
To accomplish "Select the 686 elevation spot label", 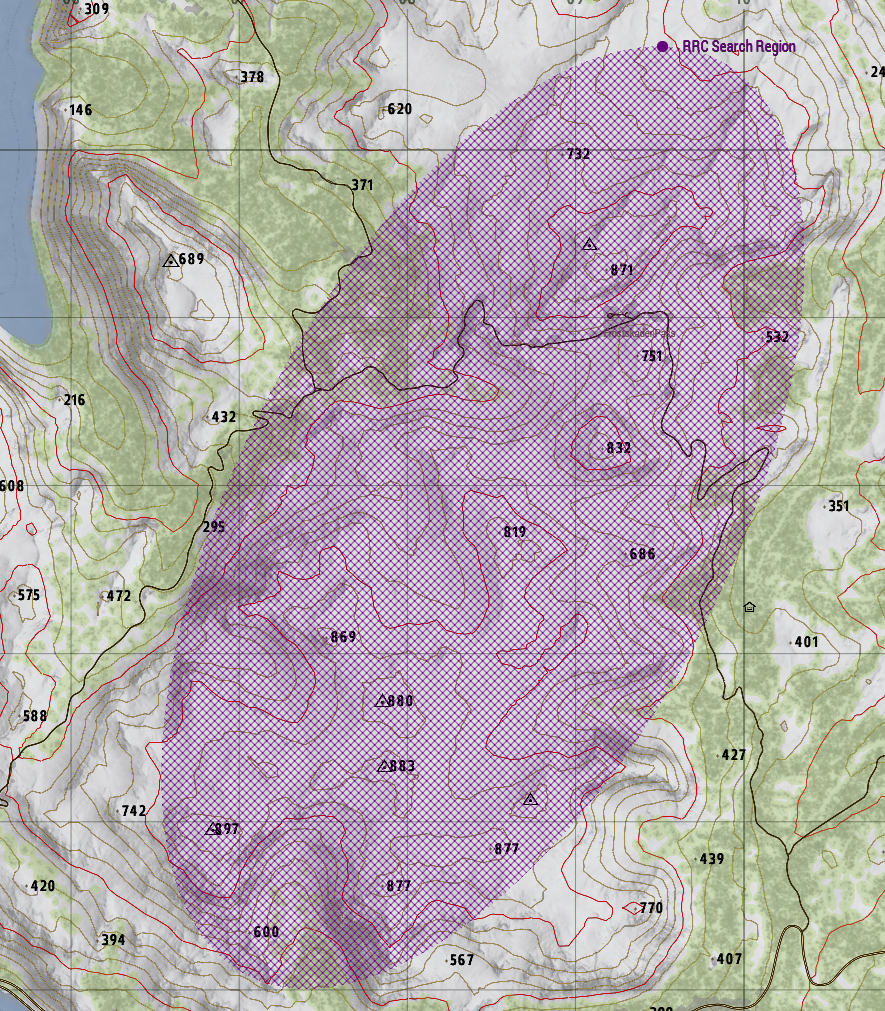I will [642, 554].
